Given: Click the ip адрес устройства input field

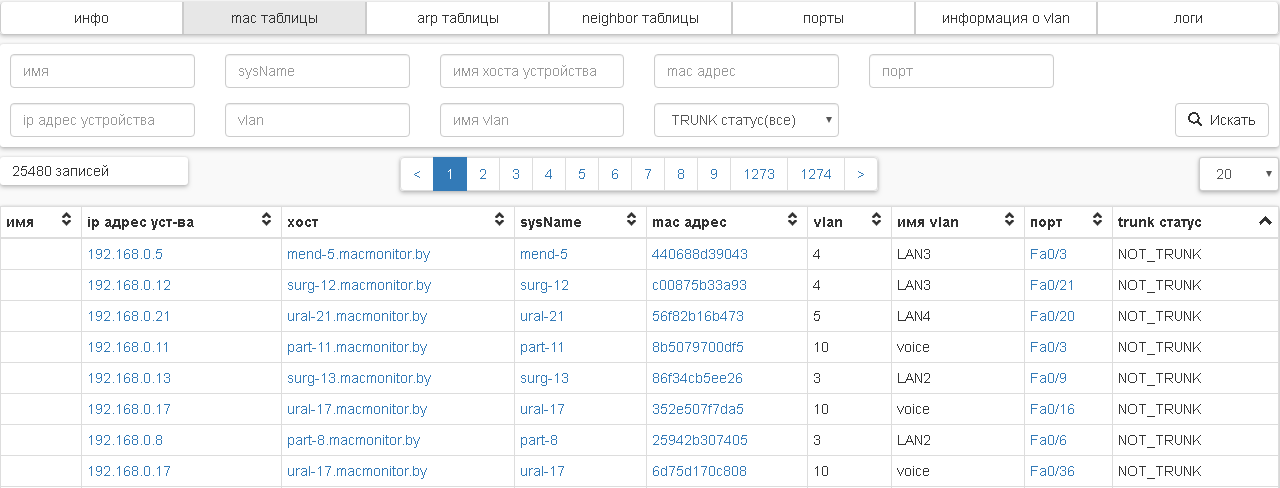Looking at the screenshot, I should click(x=102, y=120).
